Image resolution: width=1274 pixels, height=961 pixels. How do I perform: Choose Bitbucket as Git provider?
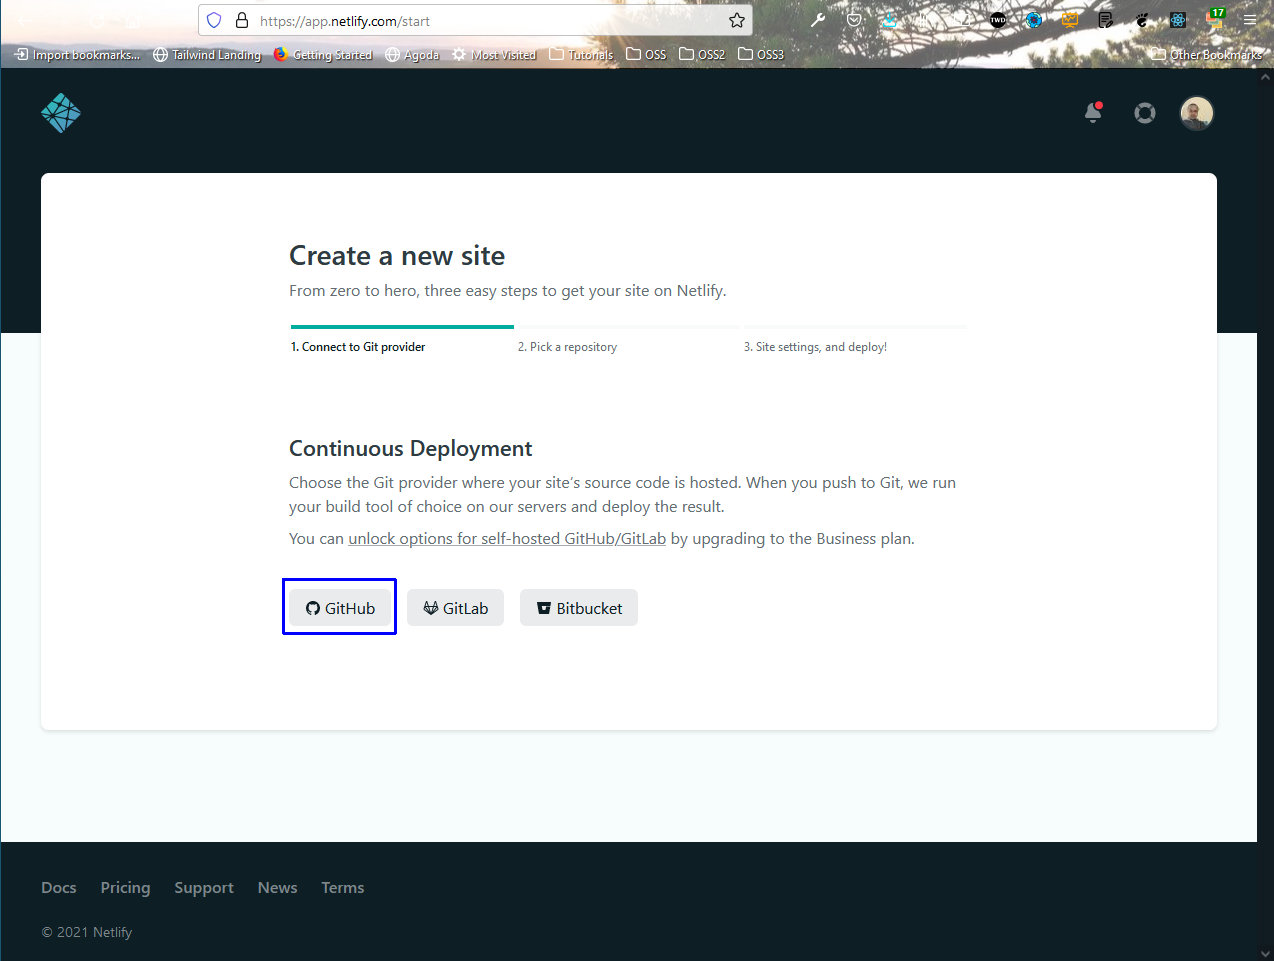579,608
